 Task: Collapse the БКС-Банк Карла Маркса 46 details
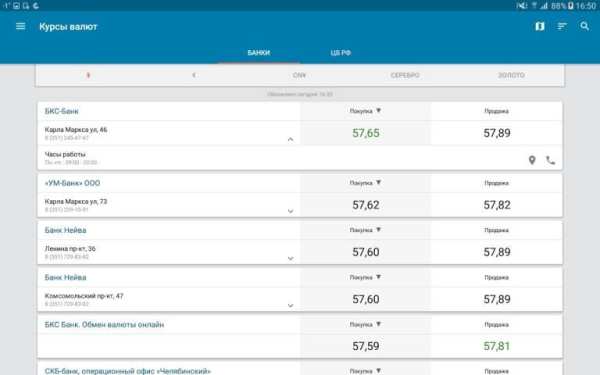(290, 139)
